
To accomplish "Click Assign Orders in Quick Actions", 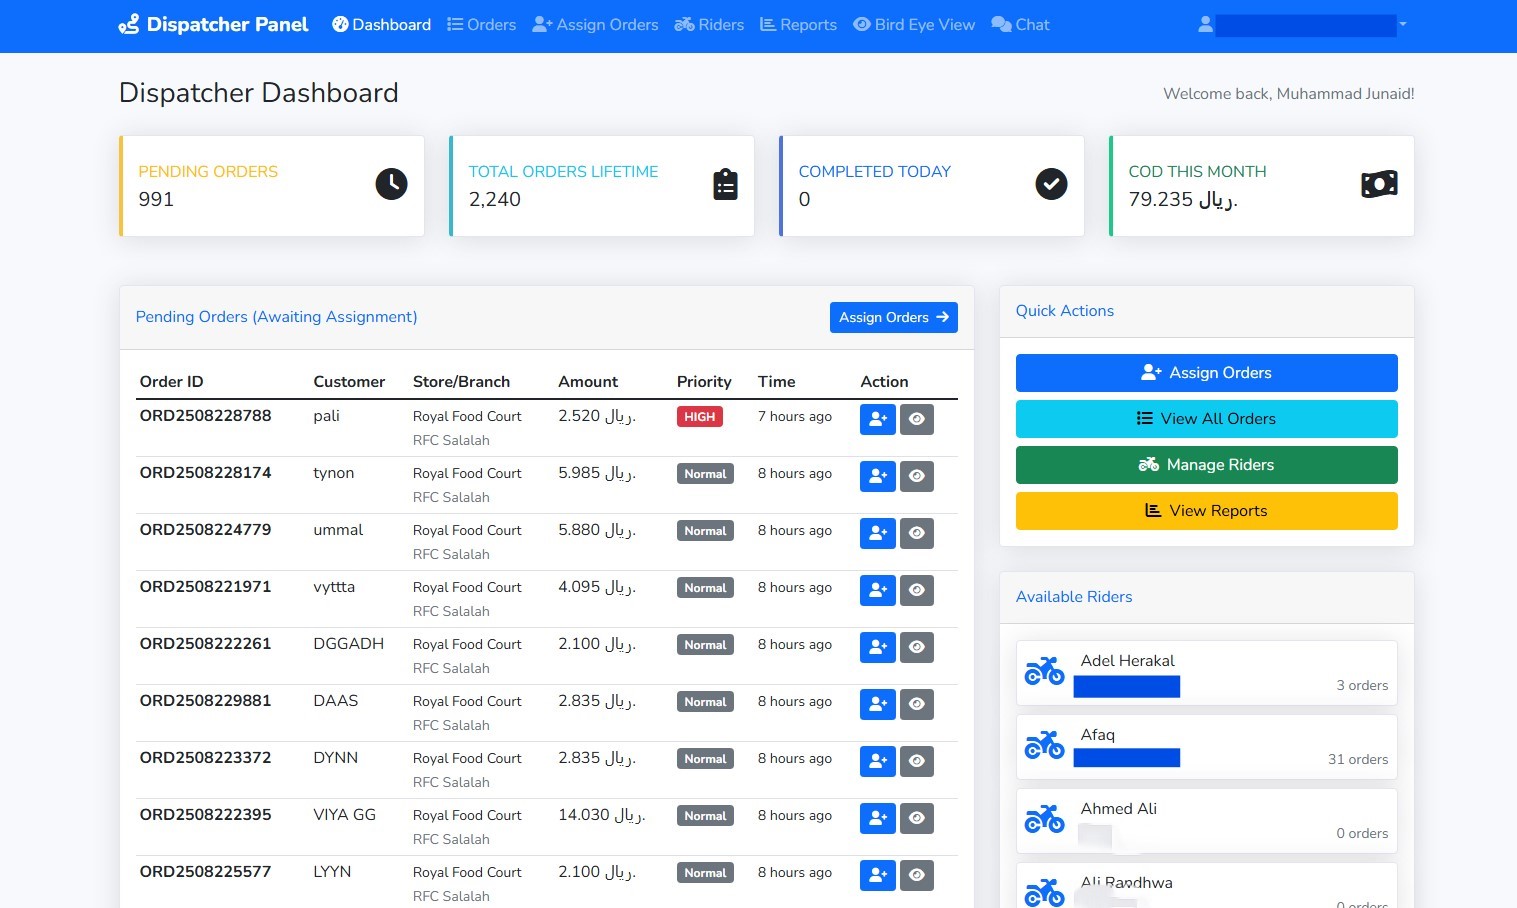I will tap(1207, 373).
